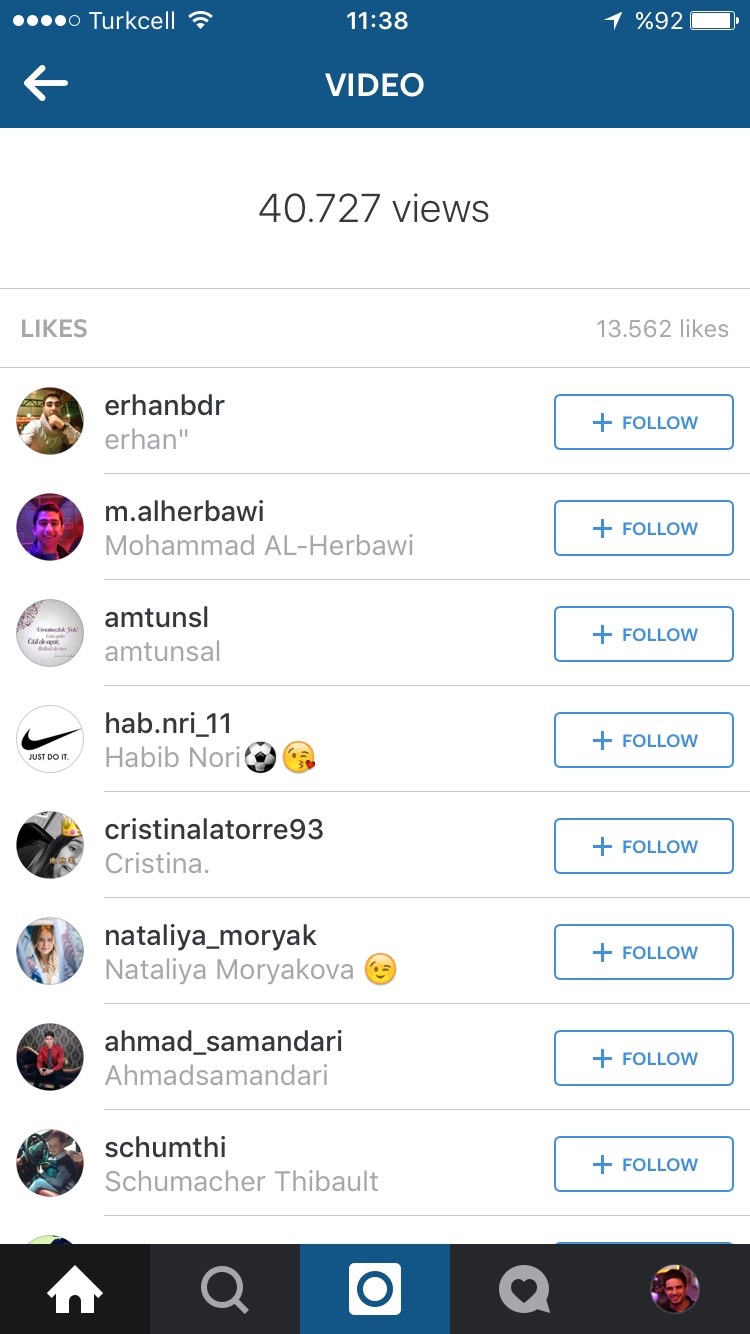Screen dimensions: 750x1334
Task: Open Nike logo avatar of hab.nri_11
Action: point(50,739)
